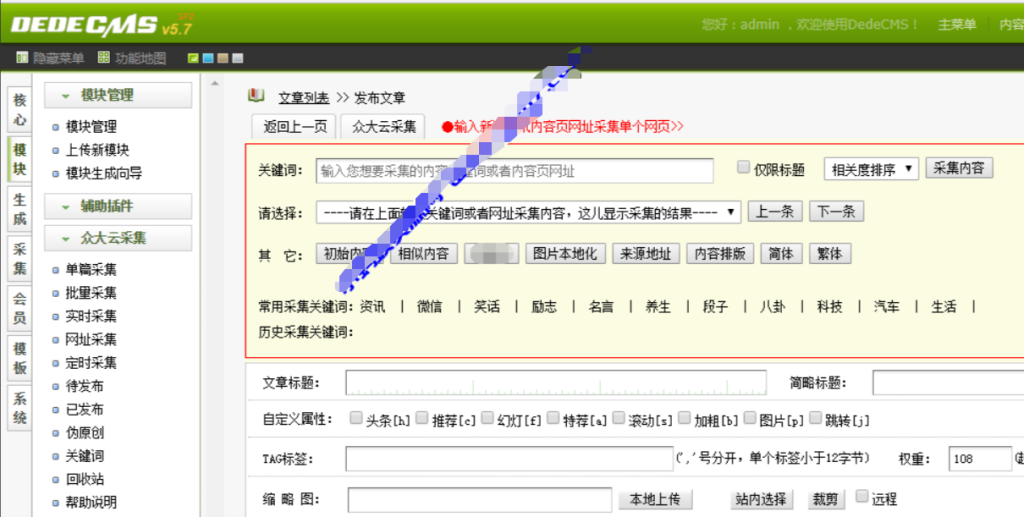The image size is (1024, 517).
Task: Click the 上一条 button
Action: coord(775,212)
